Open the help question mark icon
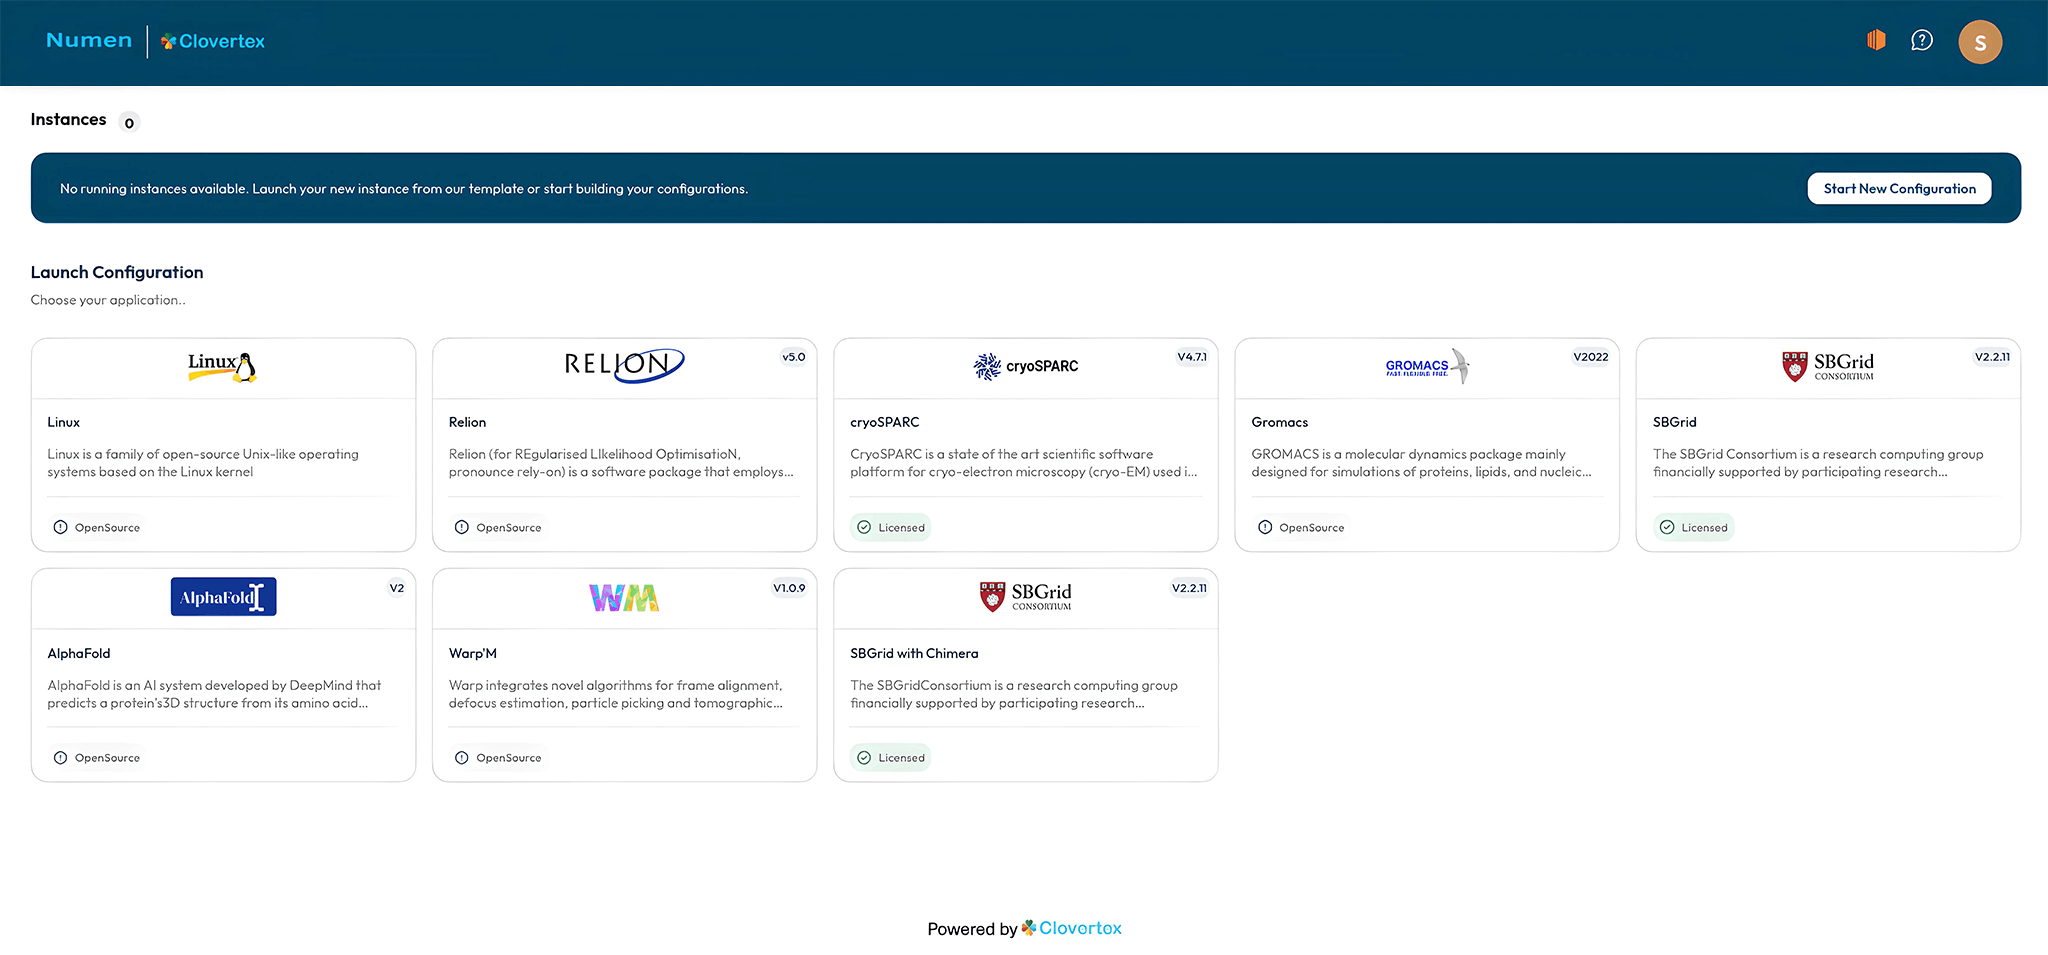 pyautogui.click(x=1921, y=40)
